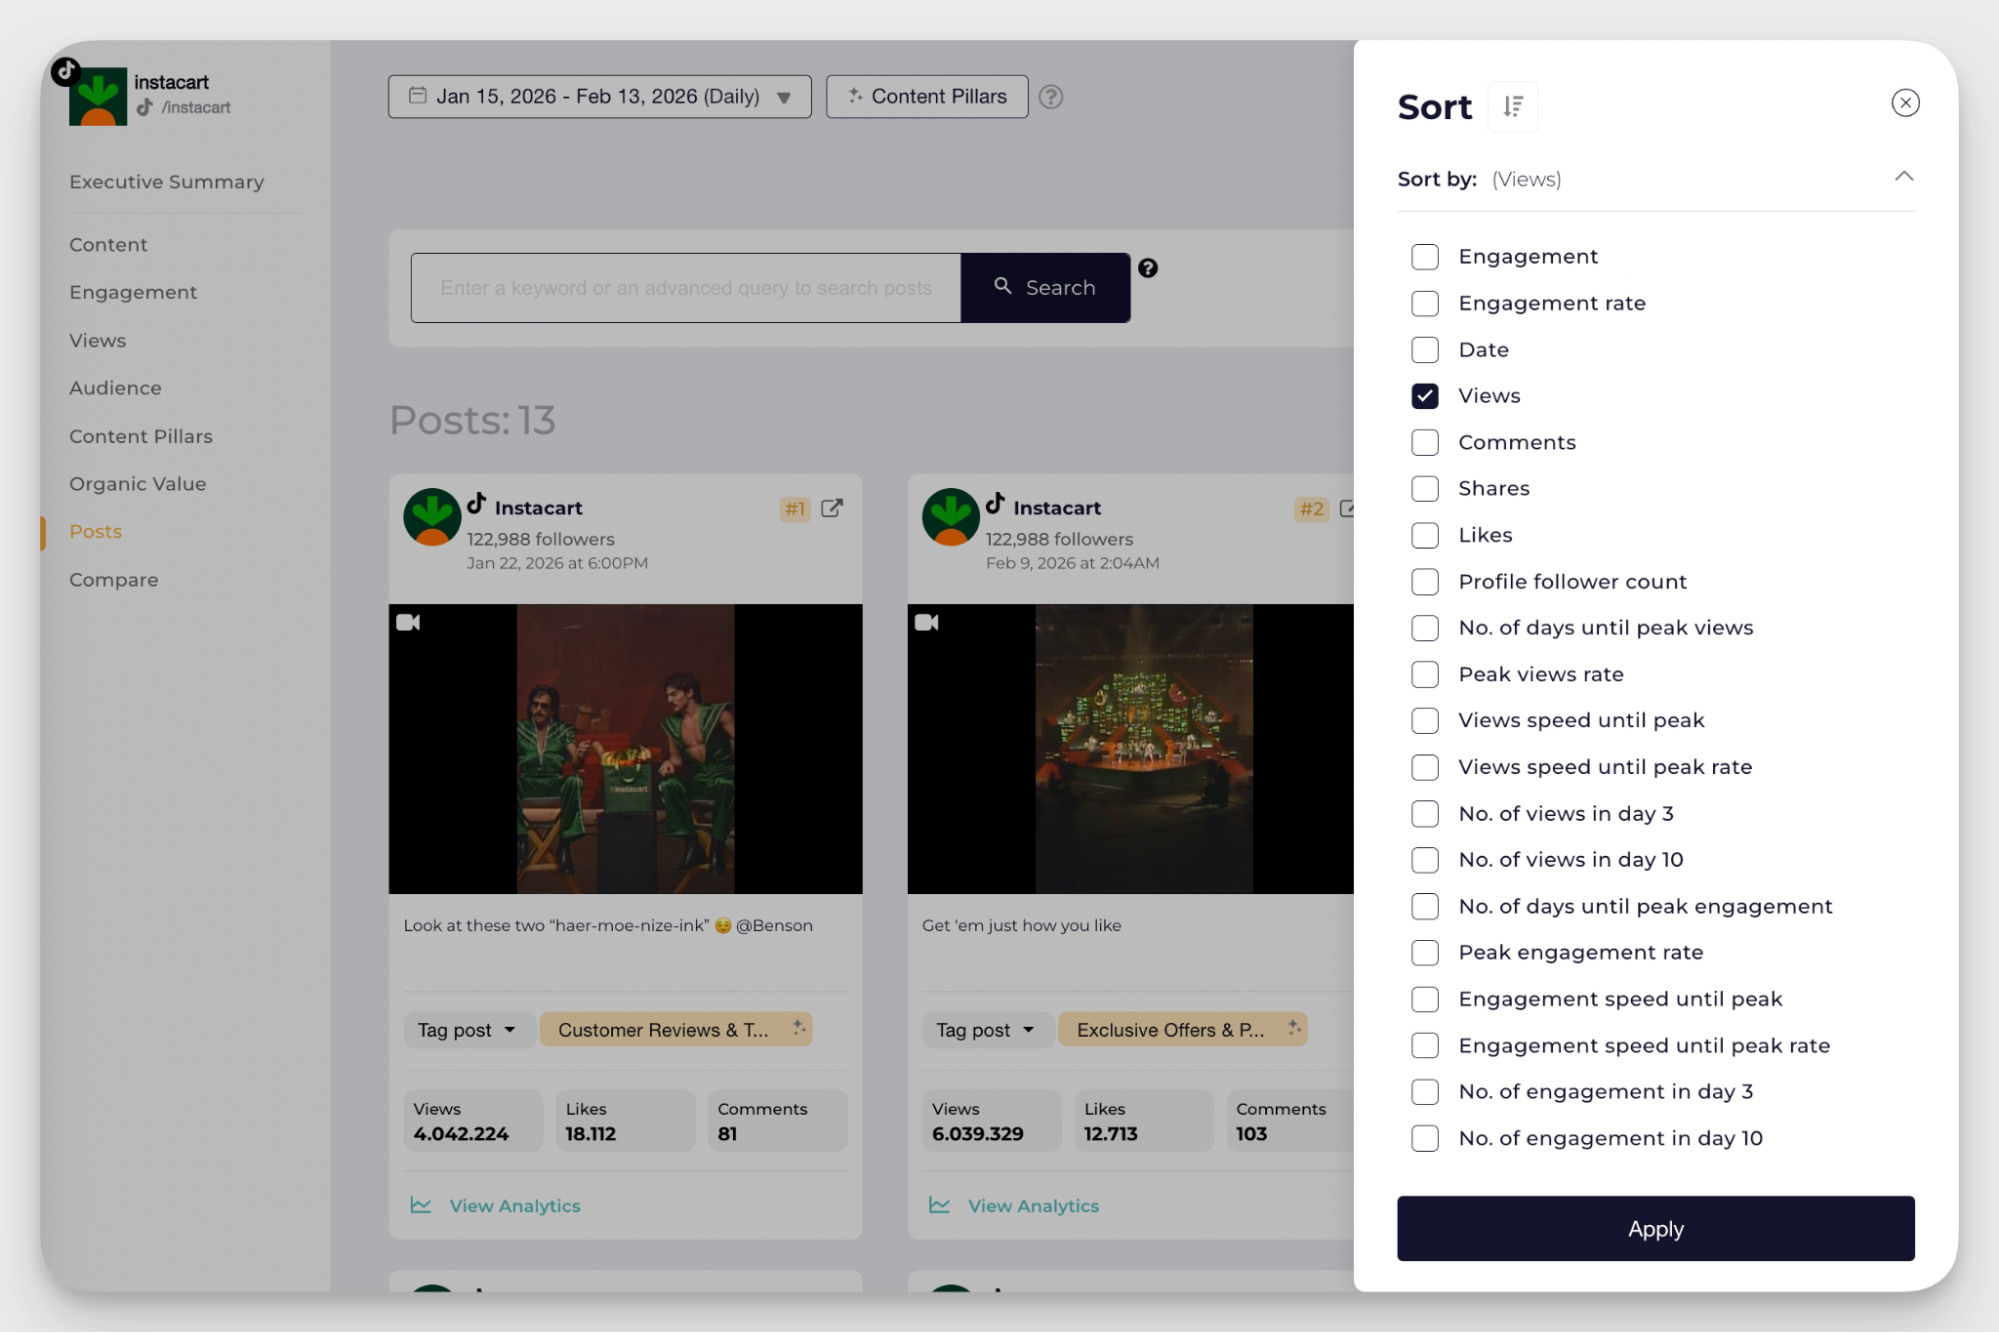This screenshot has width=1999, height=1333.
Task: Click the help icon next to the search bar
Action: [1148, 268]
